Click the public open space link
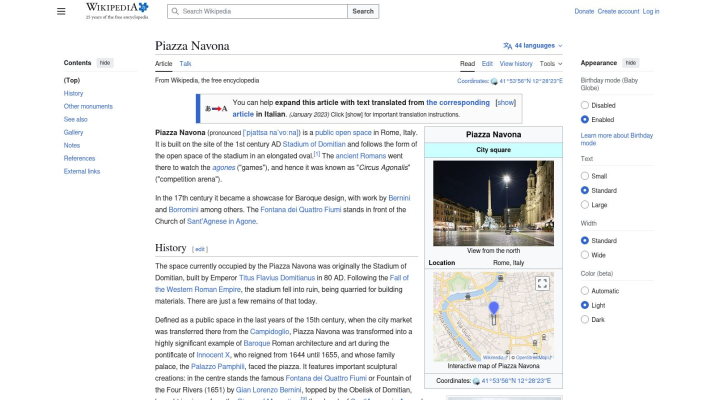The width and height of the screenshot is (720, 400). [343, 132]
